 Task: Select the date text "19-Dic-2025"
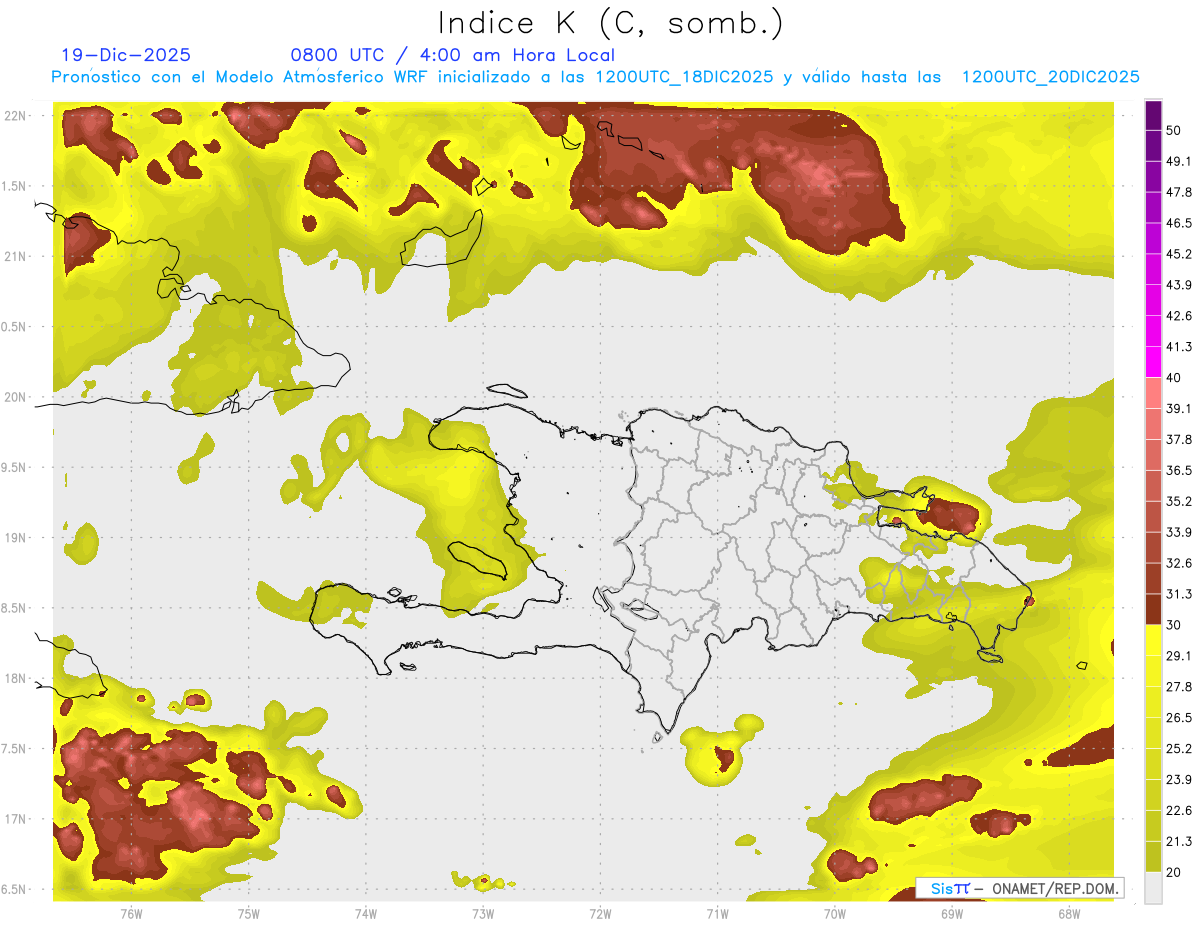[x=126, y=55]
